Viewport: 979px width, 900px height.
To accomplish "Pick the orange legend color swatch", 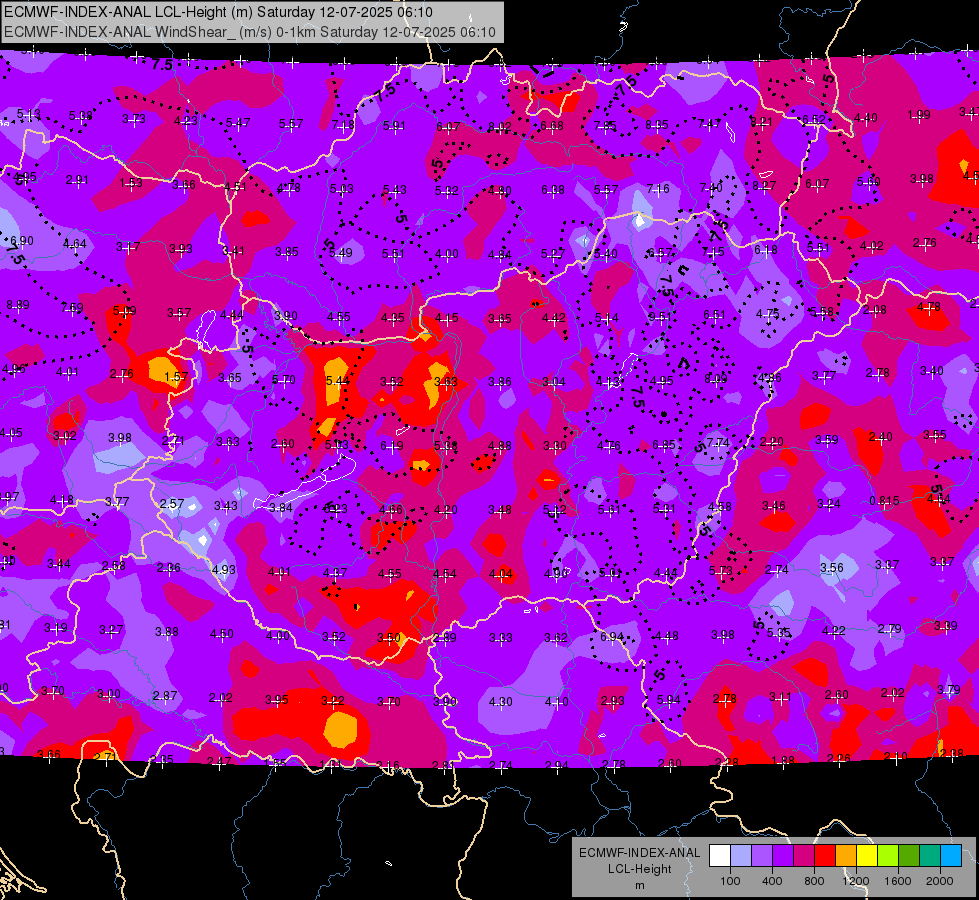I will point(846,856).
